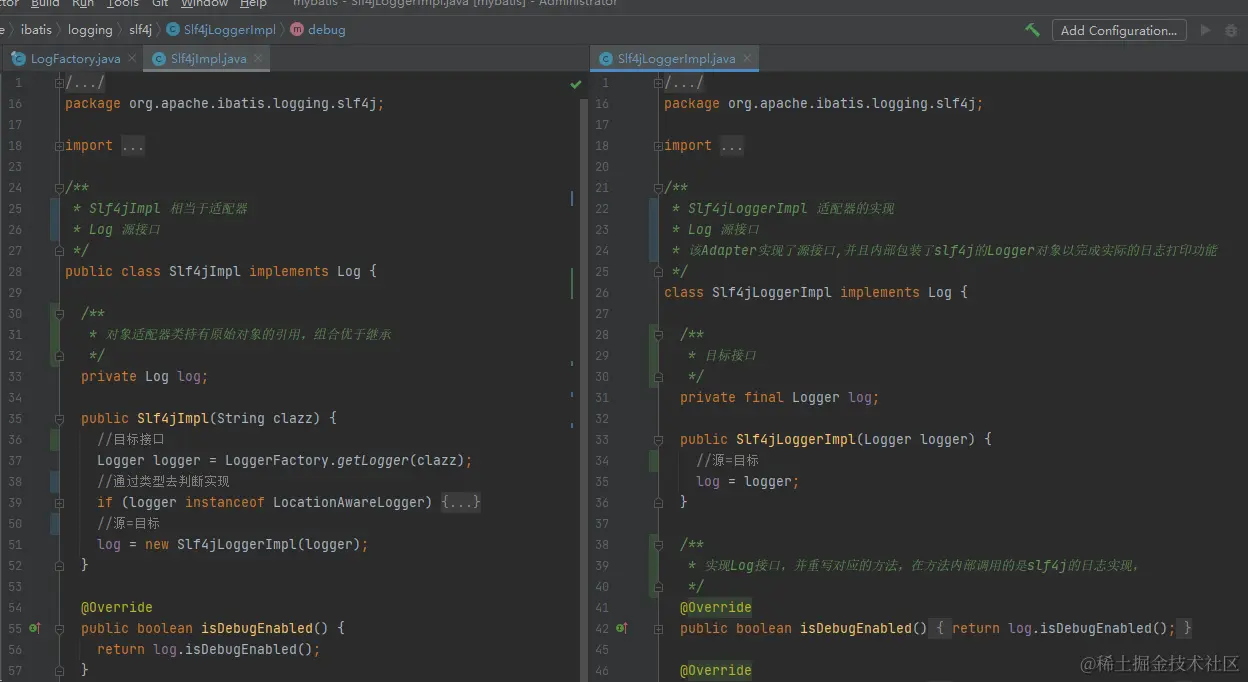Click @Override annotation on right line 41
This screenshot has height=682, width=1248.
tap(716, 607)
